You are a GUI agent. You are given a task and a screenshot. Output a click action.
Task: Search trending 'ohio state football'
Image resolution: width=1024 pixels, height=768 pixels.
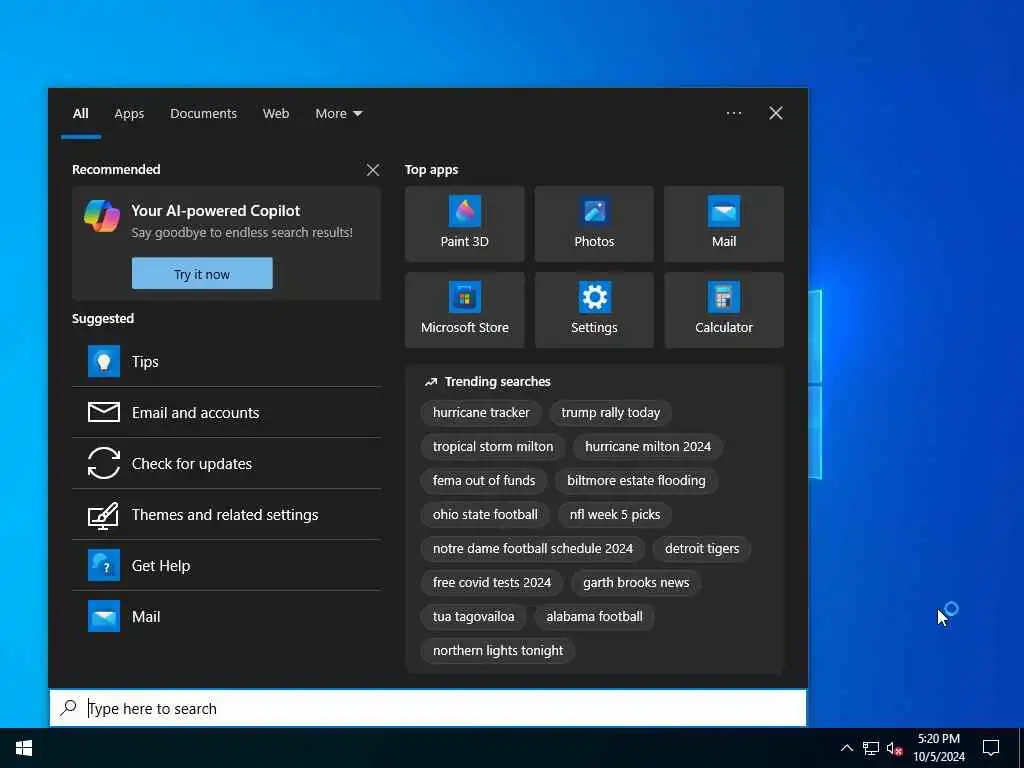pos(485,515)
